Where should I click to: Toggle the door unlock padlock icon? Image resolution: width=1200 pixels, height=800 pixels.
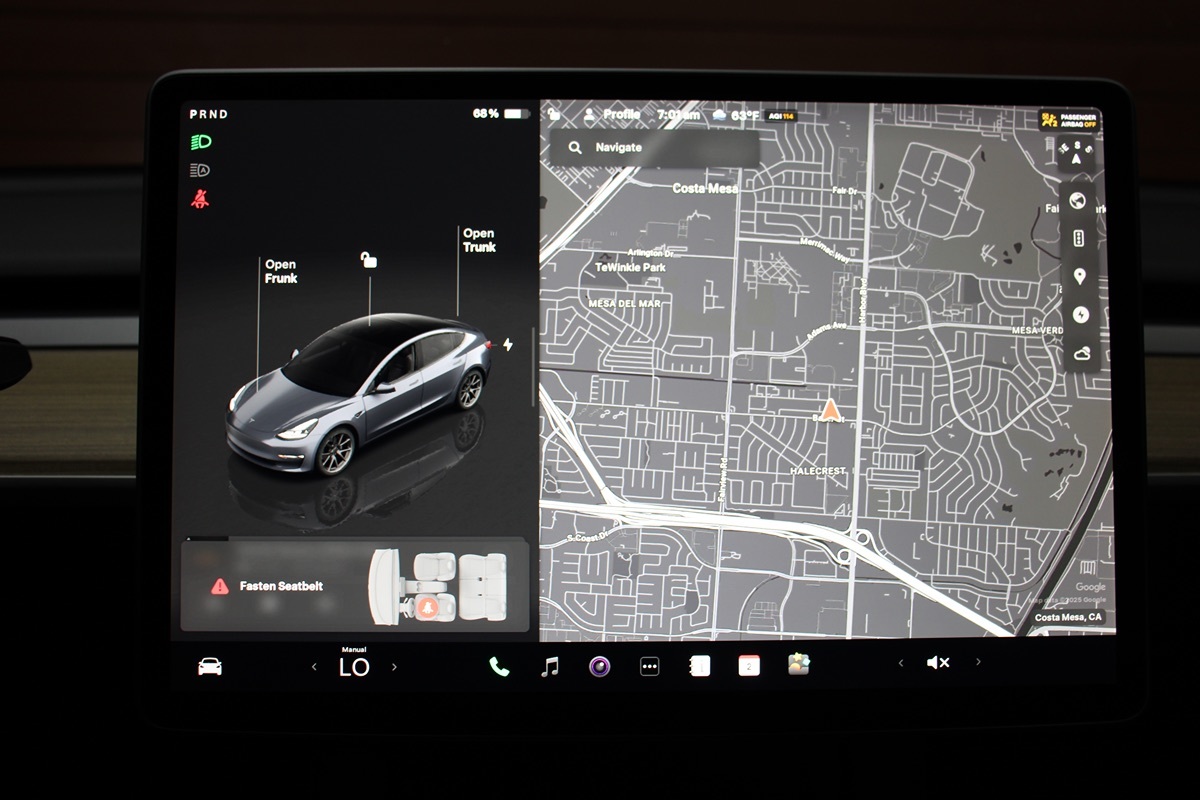(x=369, y=260)
